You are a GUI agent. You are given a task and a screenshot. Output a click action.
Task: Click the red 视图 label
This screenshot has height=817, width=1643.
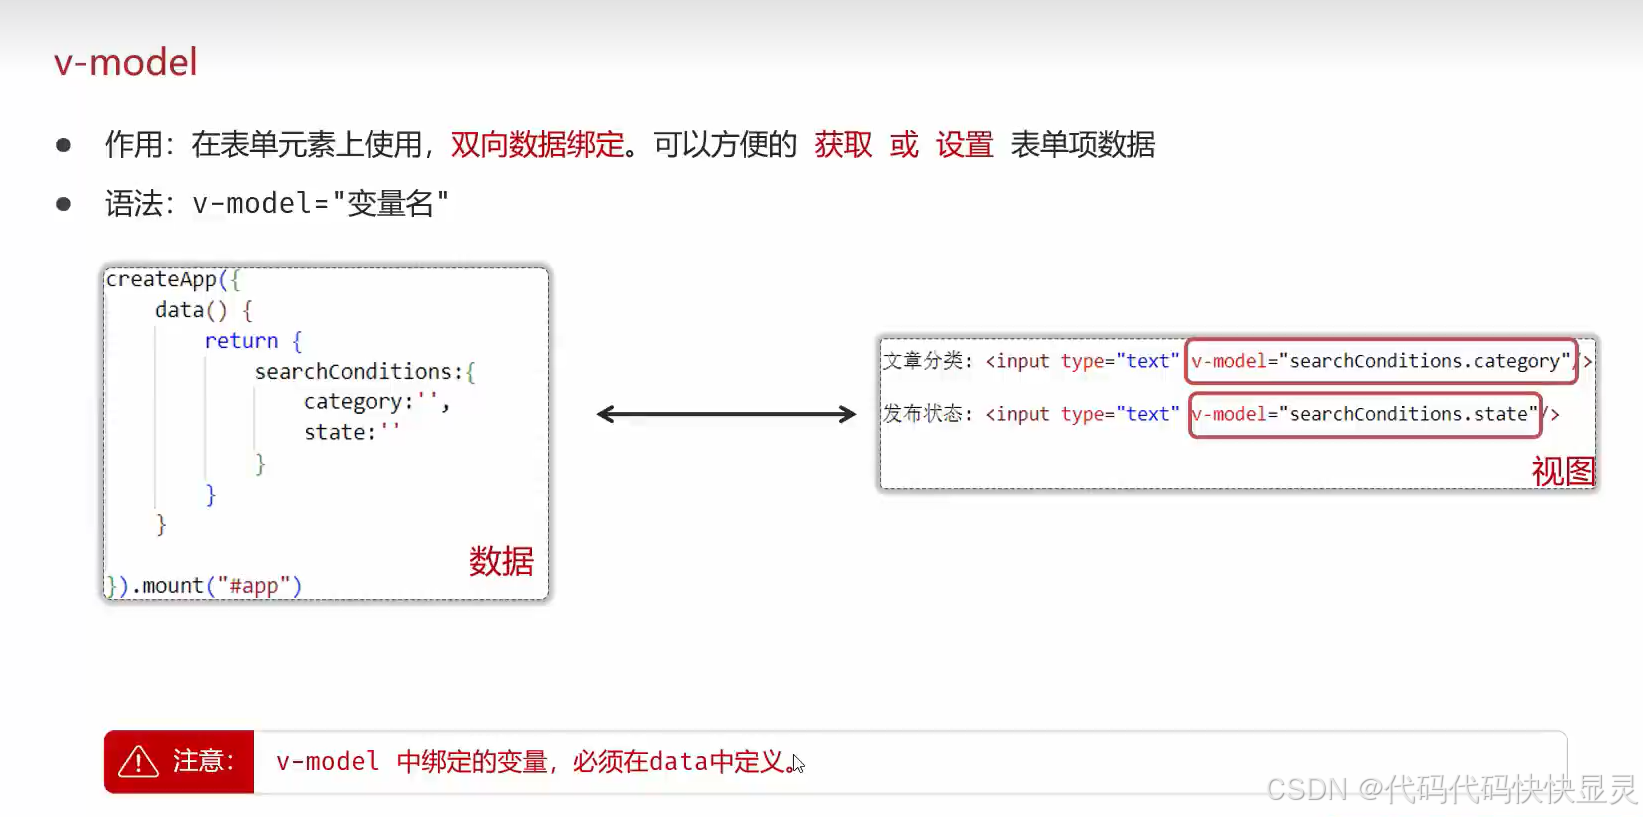1563,471
